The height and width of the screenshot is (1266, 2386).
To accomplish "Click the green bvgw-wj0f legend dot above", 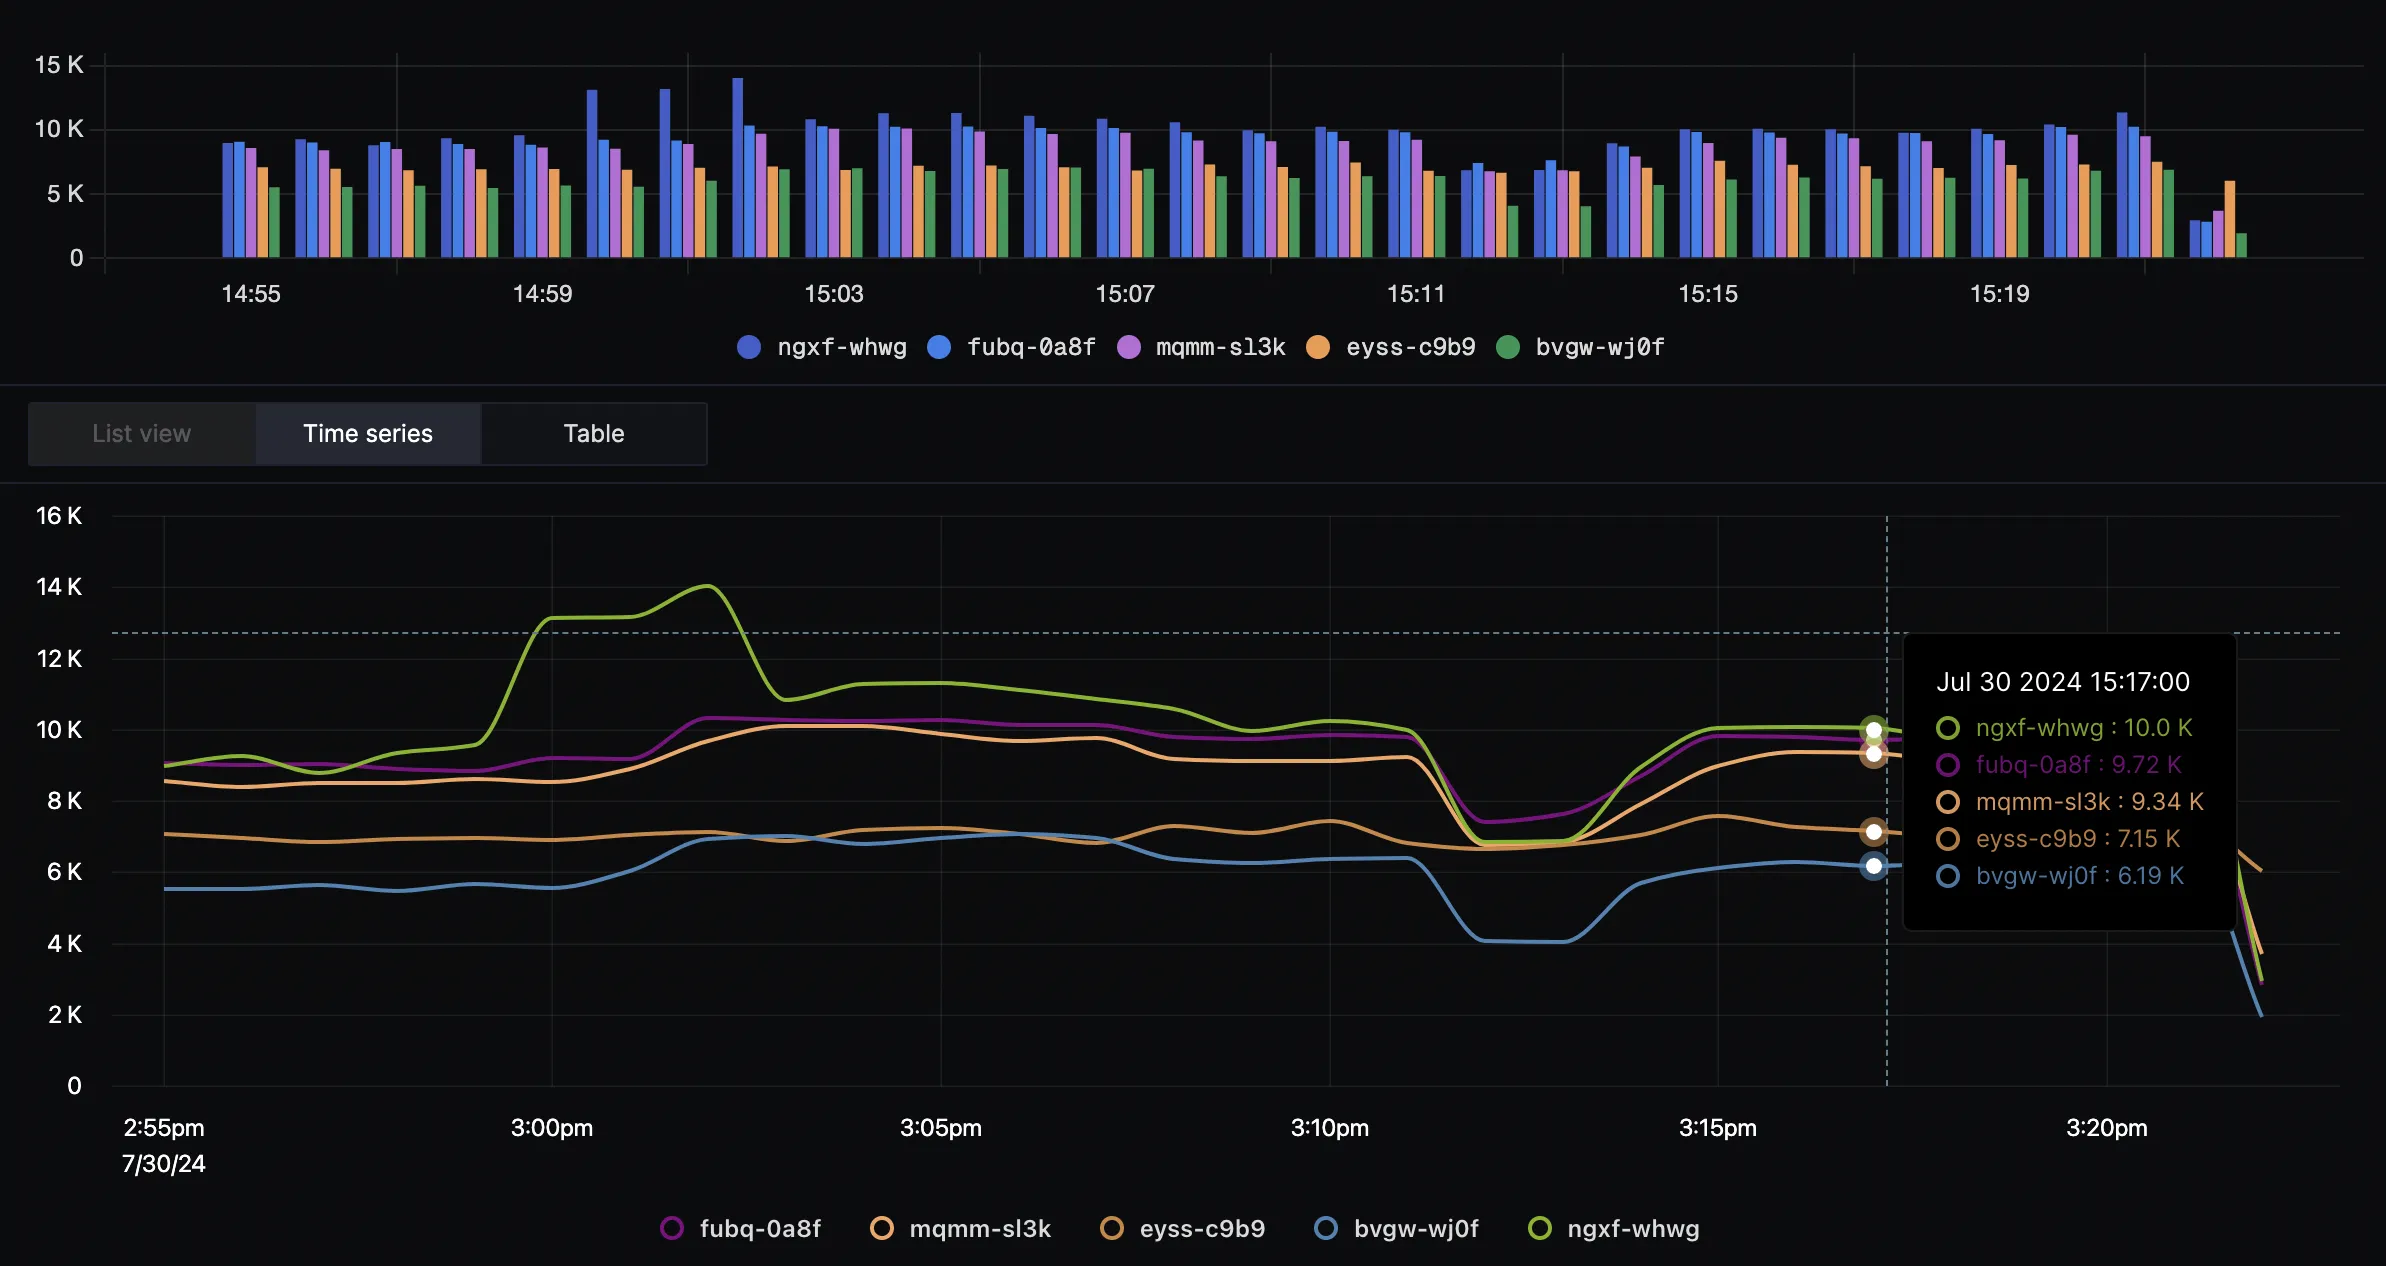I will 1508,347.
